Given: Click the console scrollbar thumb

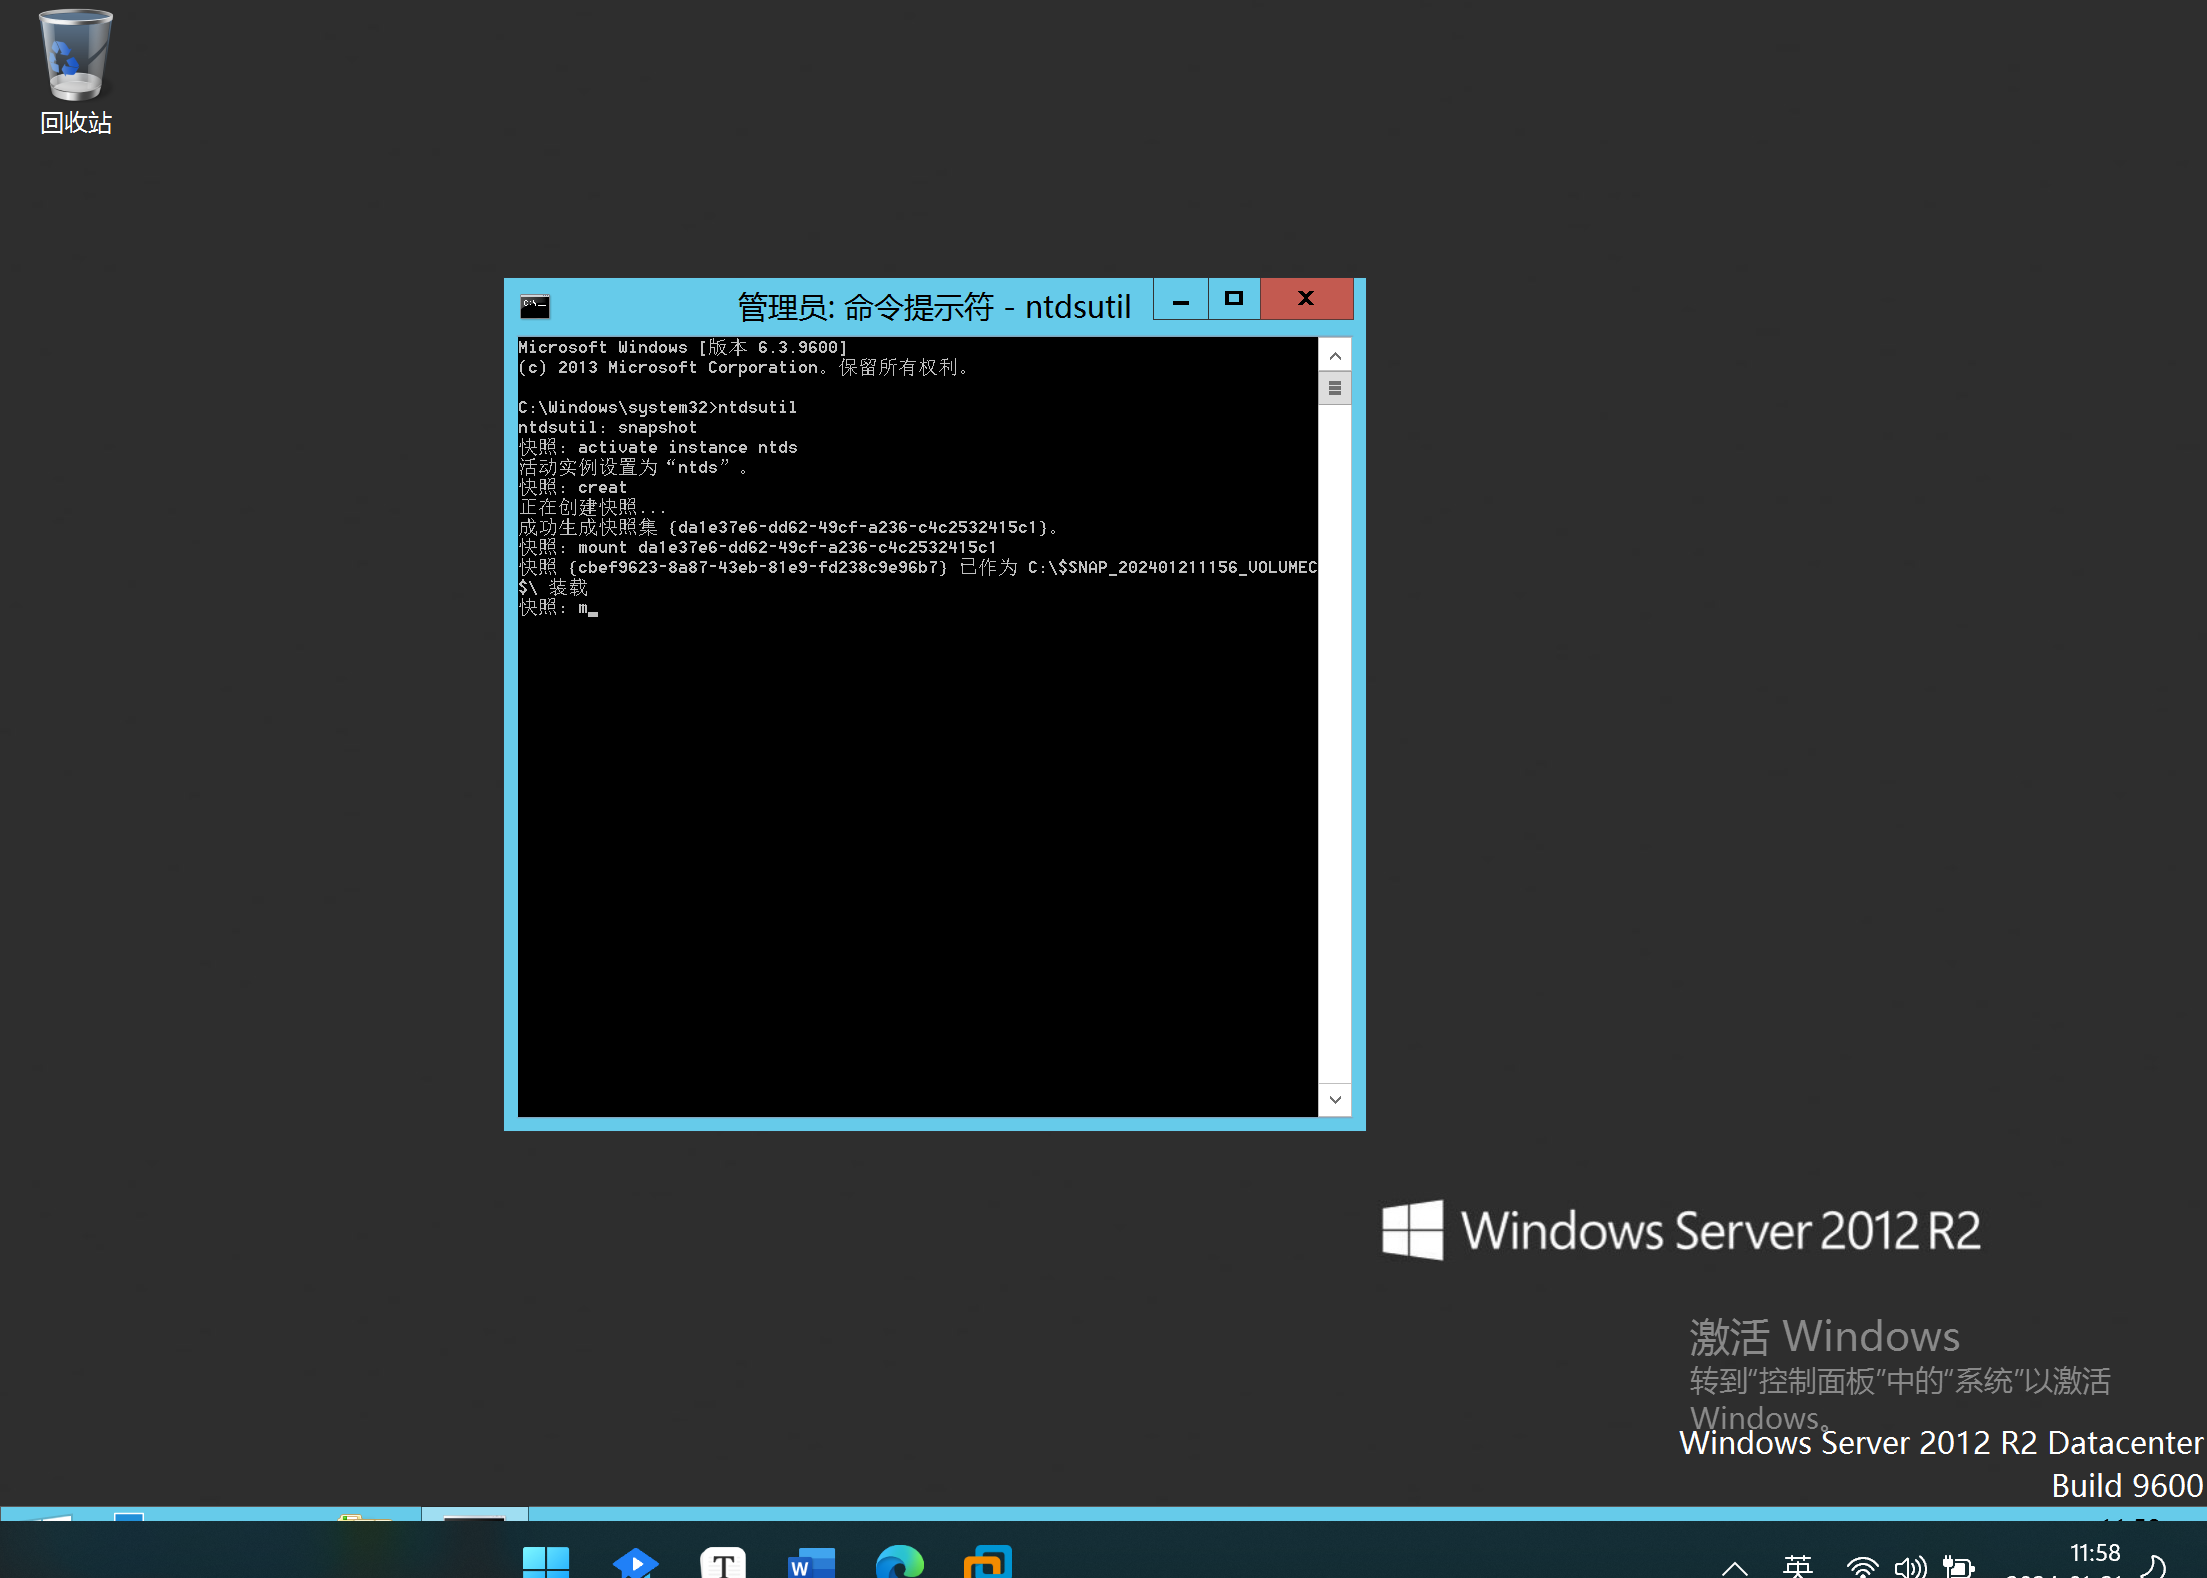Looking at the screenshot, I should point(1335,388).
